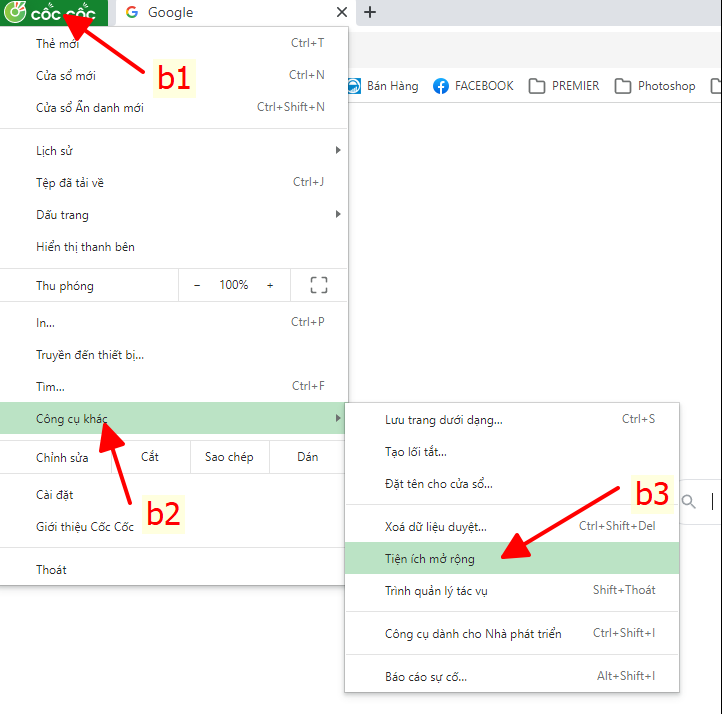Viewport: 722px width, 714px height.
Task: Open the FACEBOOK bookmark
Action: tap(473, 86)
